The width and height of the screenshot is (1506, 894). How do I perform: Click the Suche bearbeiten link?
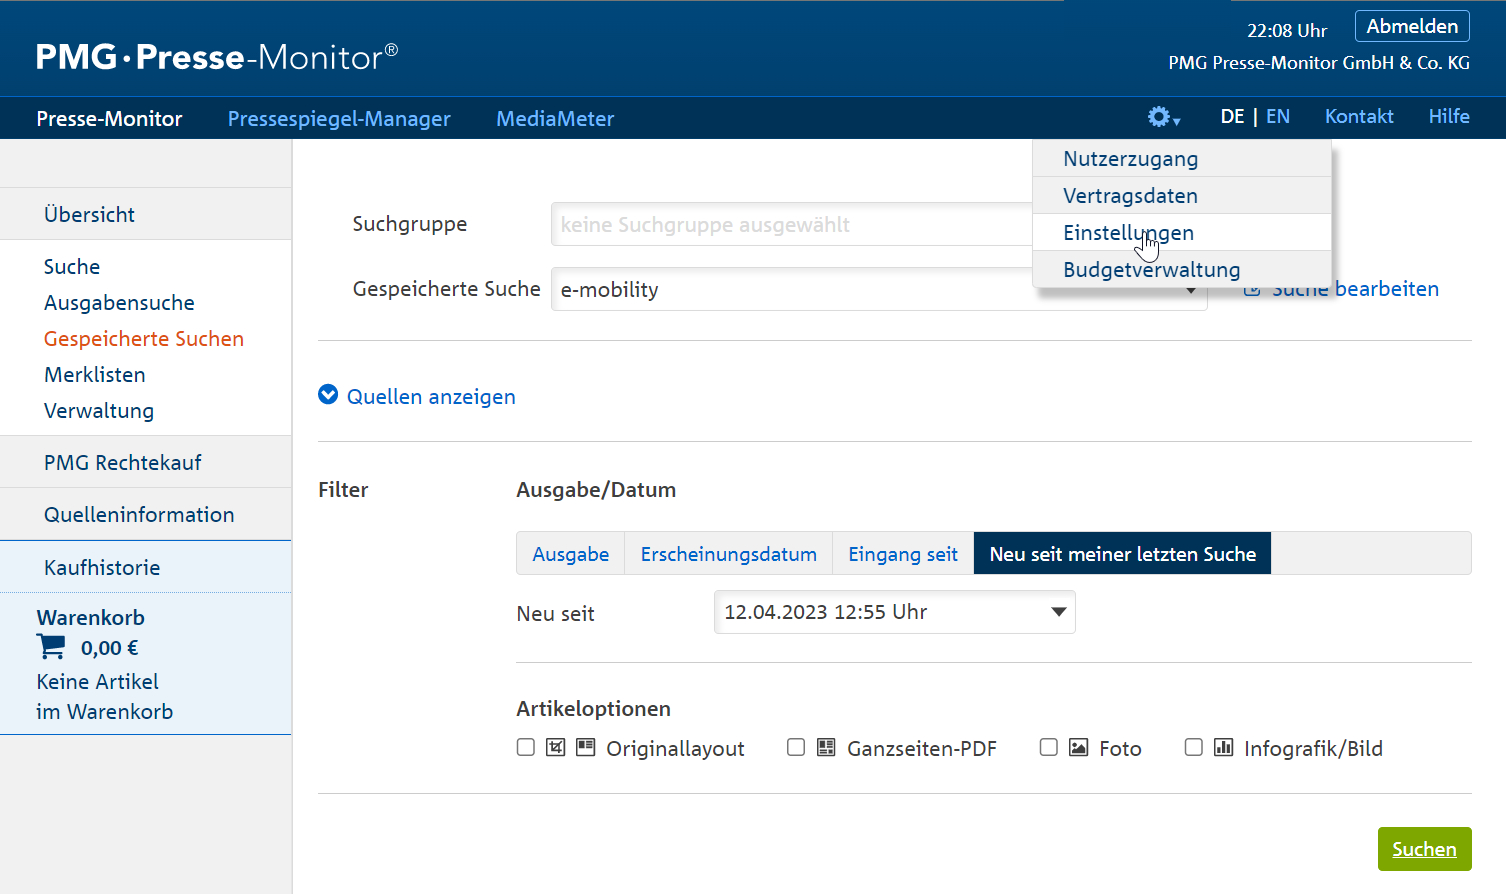1355,289
